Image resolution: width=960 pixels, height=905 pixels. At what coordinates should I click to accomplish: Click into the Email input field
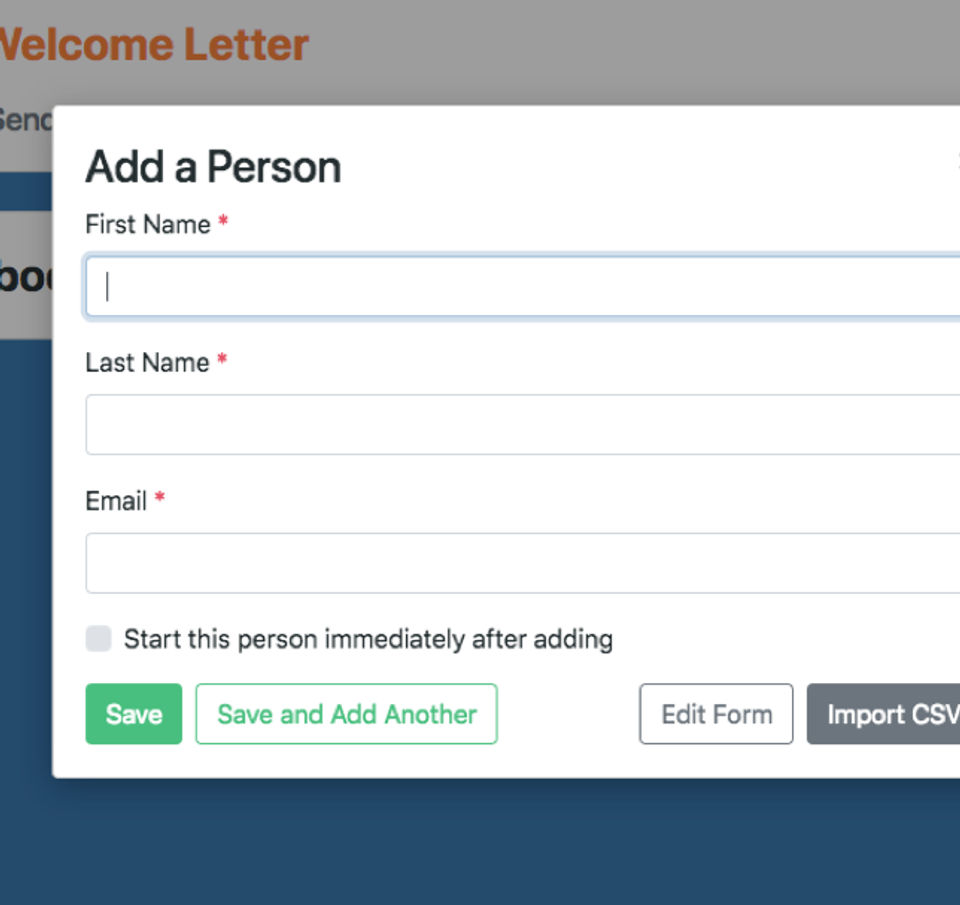tap(522, 563)
